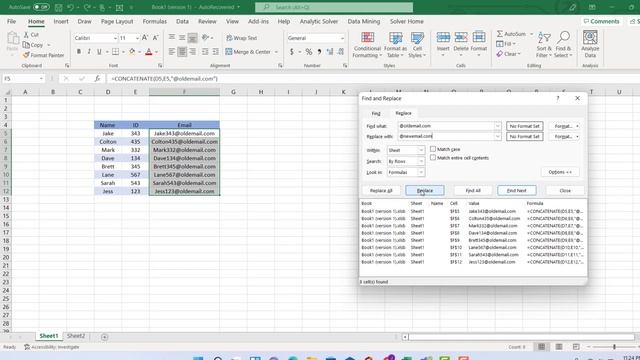Click the Insert Function fx button
640x360 pixels.
[x=97, y=79]
